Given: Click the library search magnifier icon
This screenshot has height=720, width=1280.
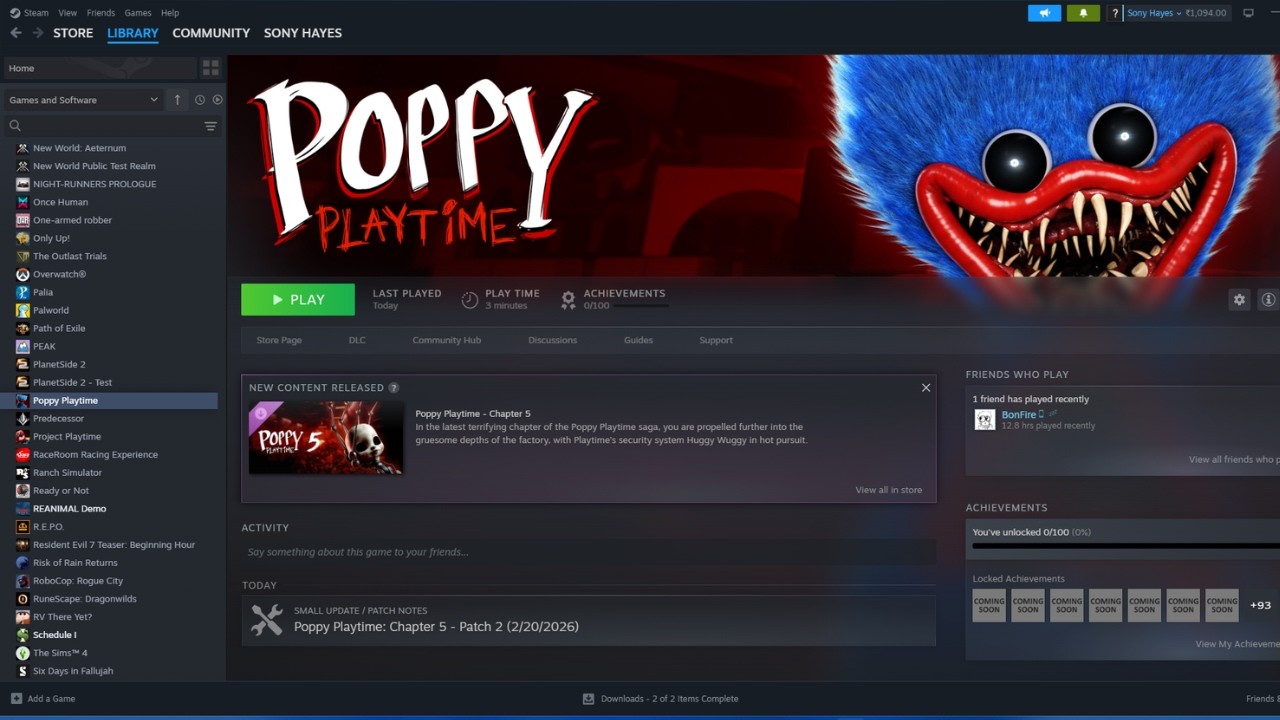Looking at the screenshot, I should 15,126.
